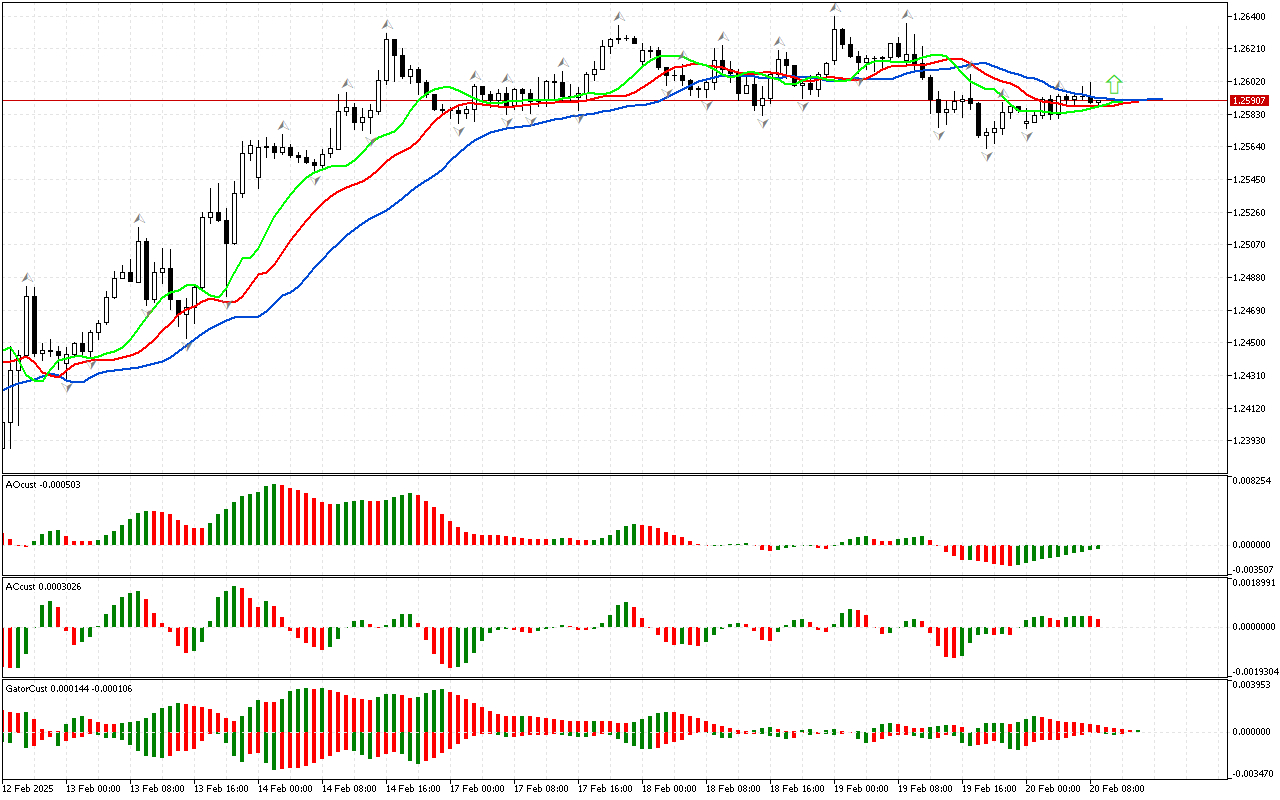The image size is (1280, 800).
Task: Click the 1.26020 price axis label
Action: 1250,82
